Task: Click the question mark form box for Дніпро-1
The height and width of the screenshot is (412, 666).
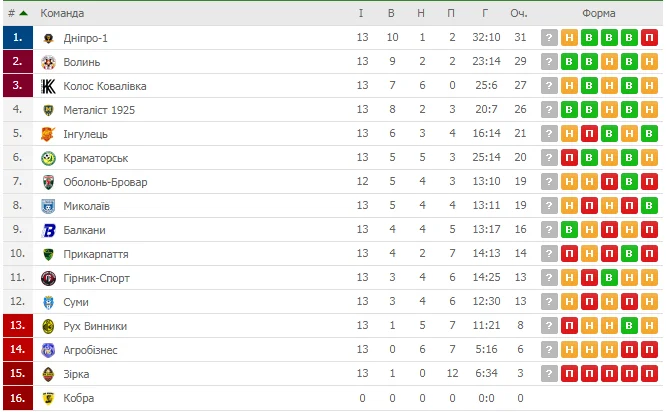Action: point(549,38)
